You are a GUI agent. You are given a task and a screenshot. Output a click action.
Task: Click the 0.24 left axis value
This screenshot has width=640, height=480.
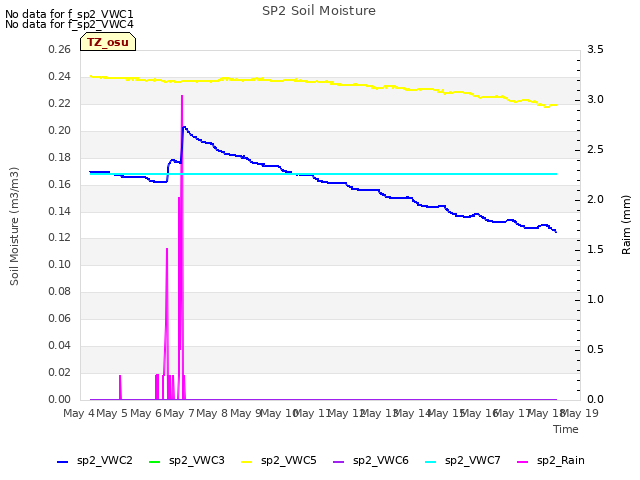point(60,76)
